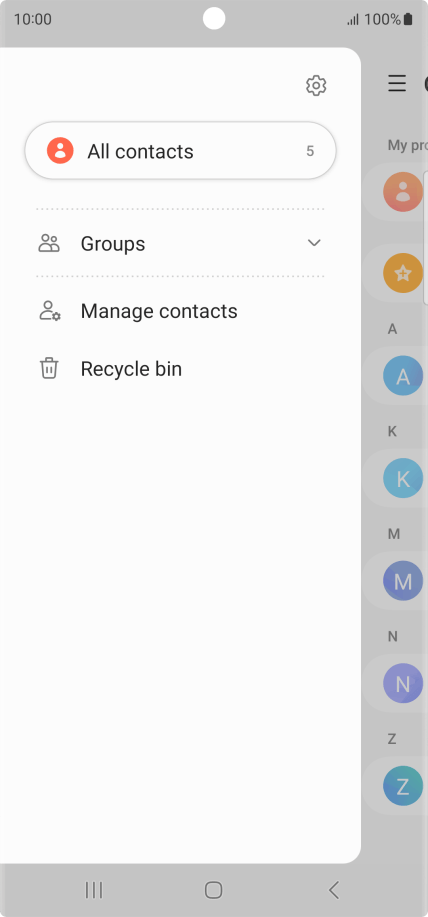Screen dimensions: 428x917
Task: Open contacts settings gear icon
Action: pyautogui.click(x=316, y=85)
